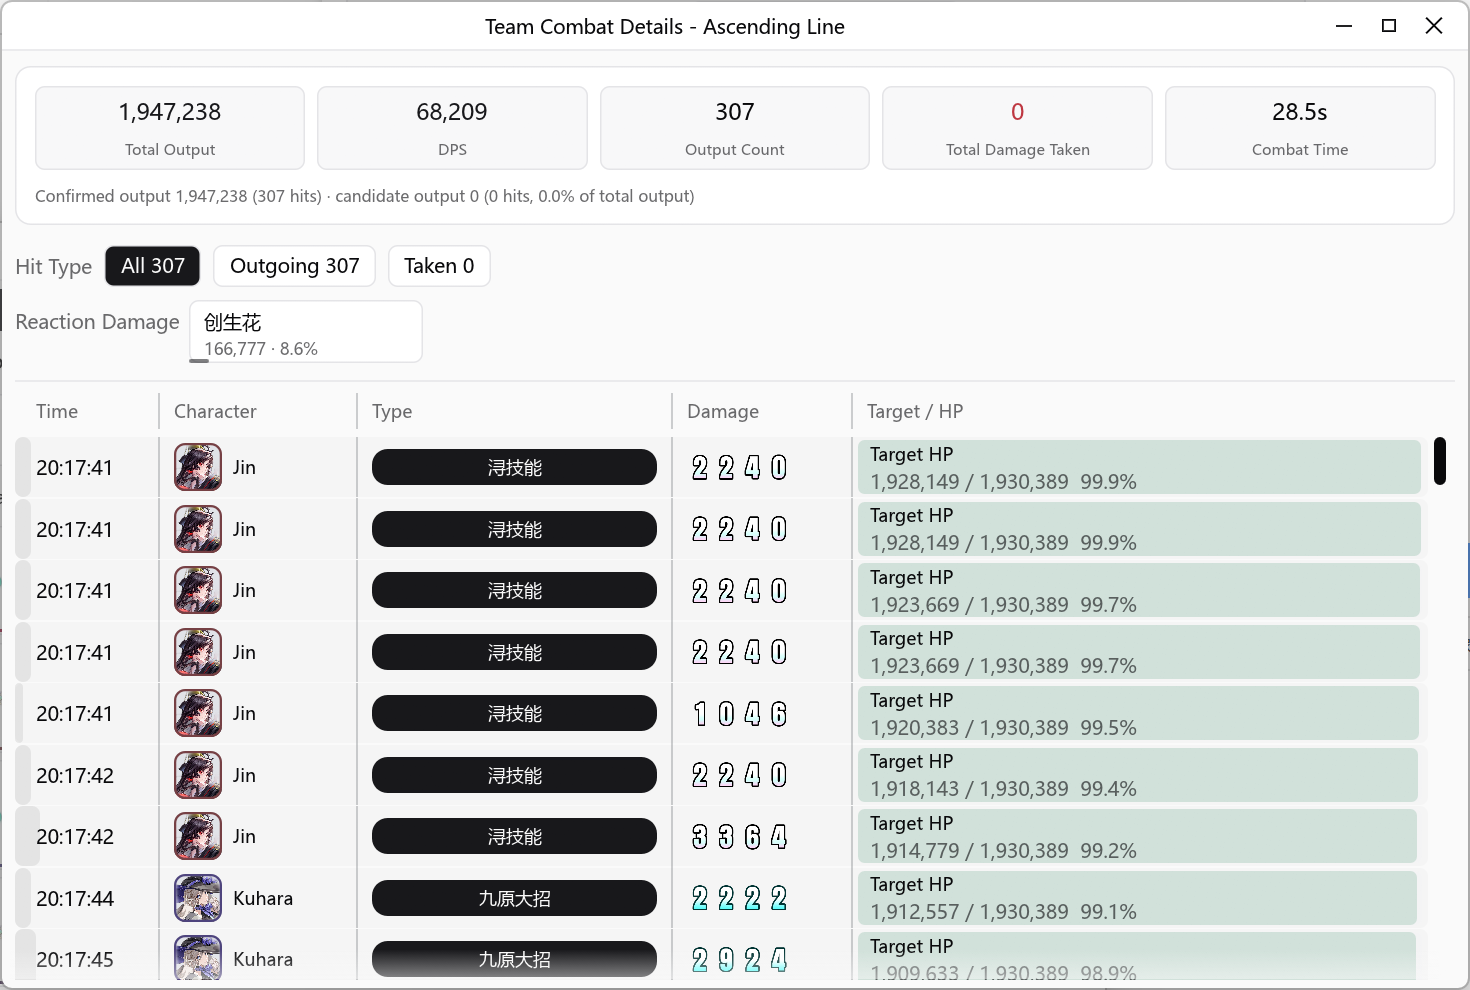This screenshot has height=990, width=1470.
Task: Click Jin's avatar in the 3364 damage row
Action: coord(198,836)
